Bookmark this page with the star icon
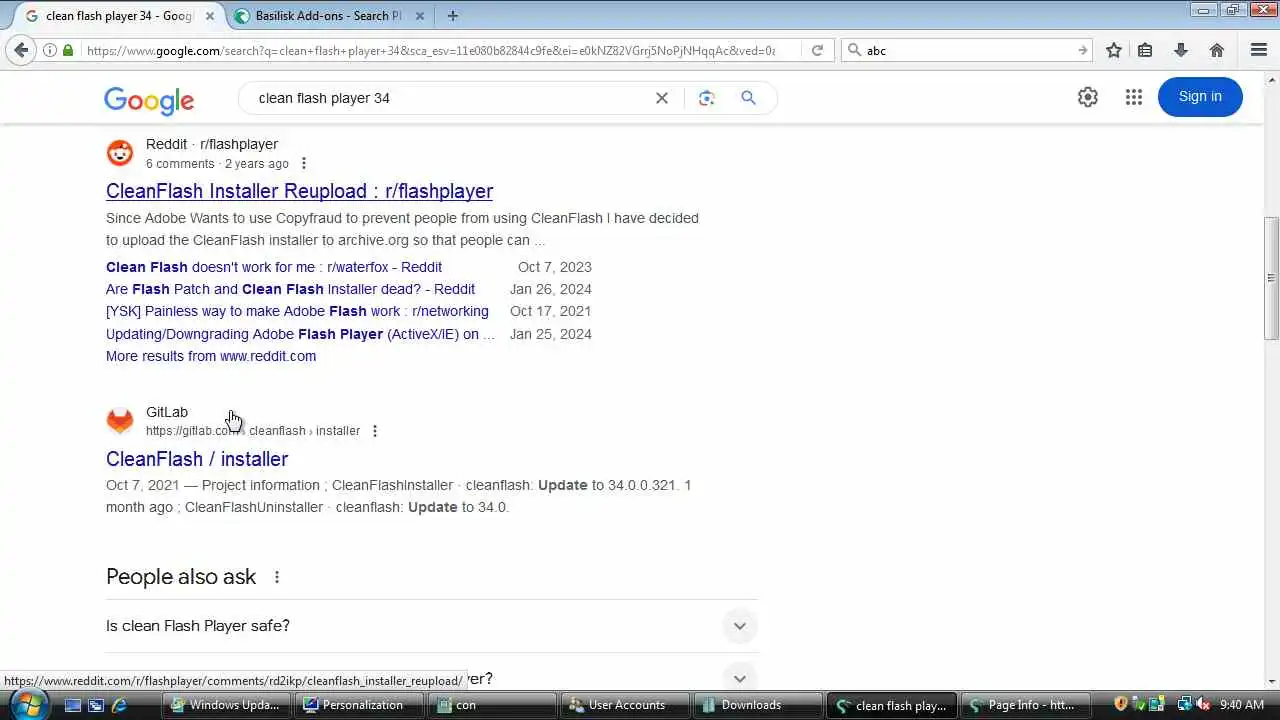Viewport: 1280px width, 720px height. coord(1114,50)
